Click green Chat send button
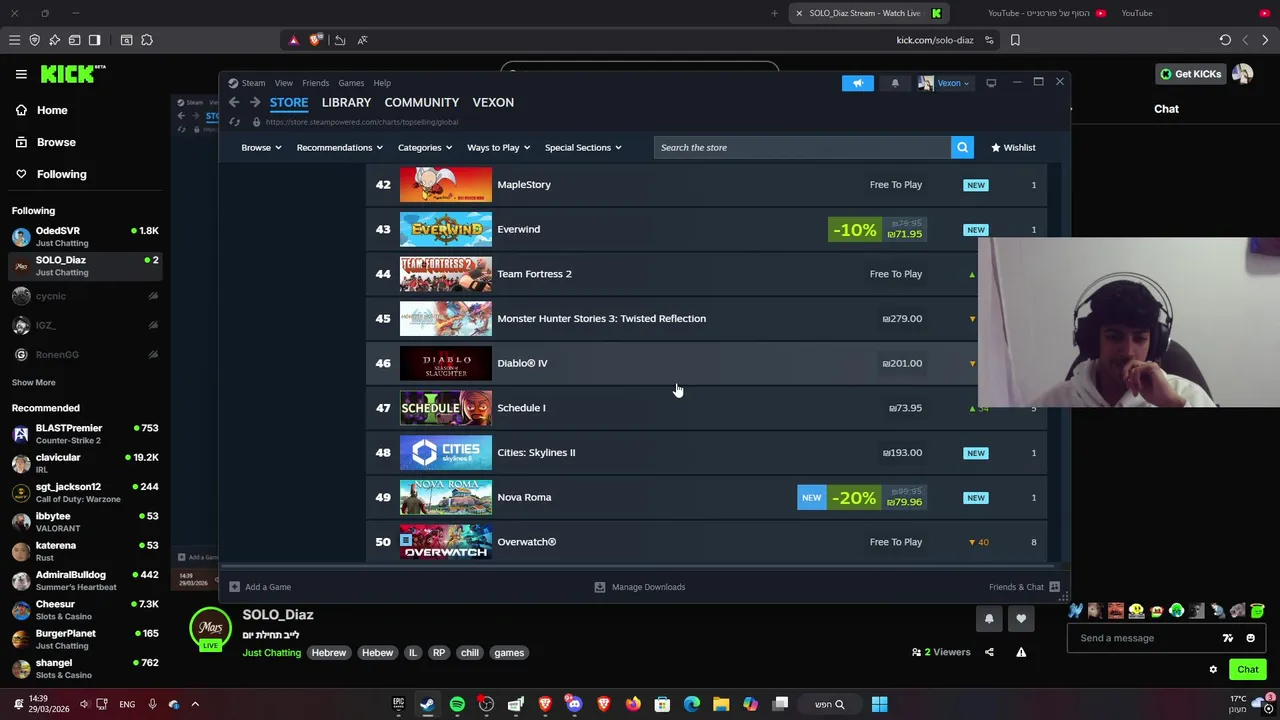 (x=1248, y=669)
